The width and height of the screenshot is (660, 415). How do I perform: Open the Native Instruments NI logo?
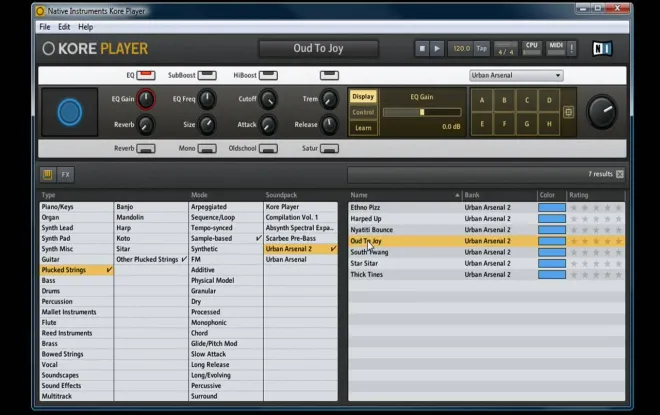pos(602,48)
